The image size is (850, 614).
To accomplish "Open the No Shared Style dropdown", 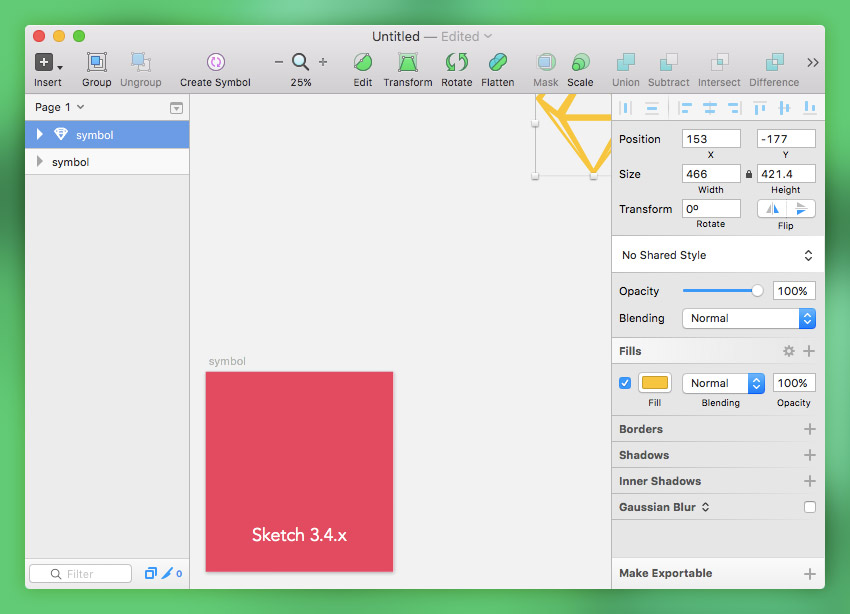I will coord(717,255).
